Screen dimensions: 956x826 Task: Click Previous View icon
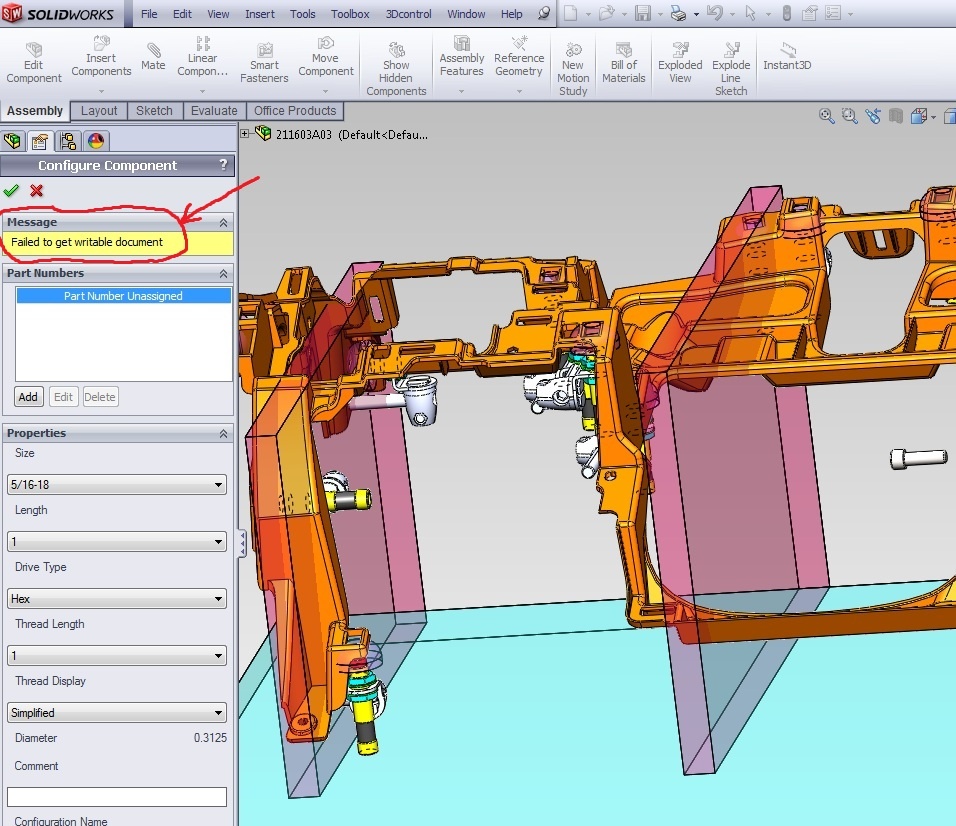pos(873,116)
